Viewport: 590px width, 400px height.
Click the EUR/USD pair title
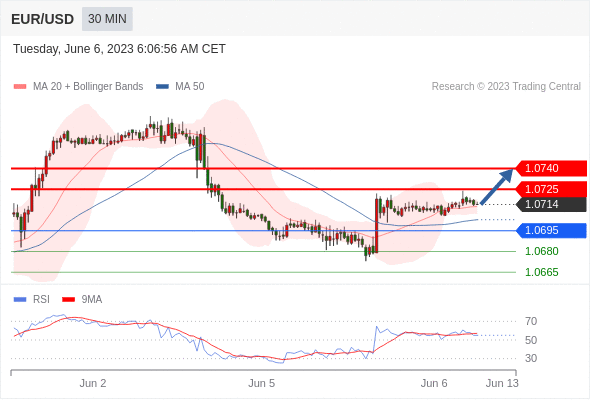coord(42,19)
